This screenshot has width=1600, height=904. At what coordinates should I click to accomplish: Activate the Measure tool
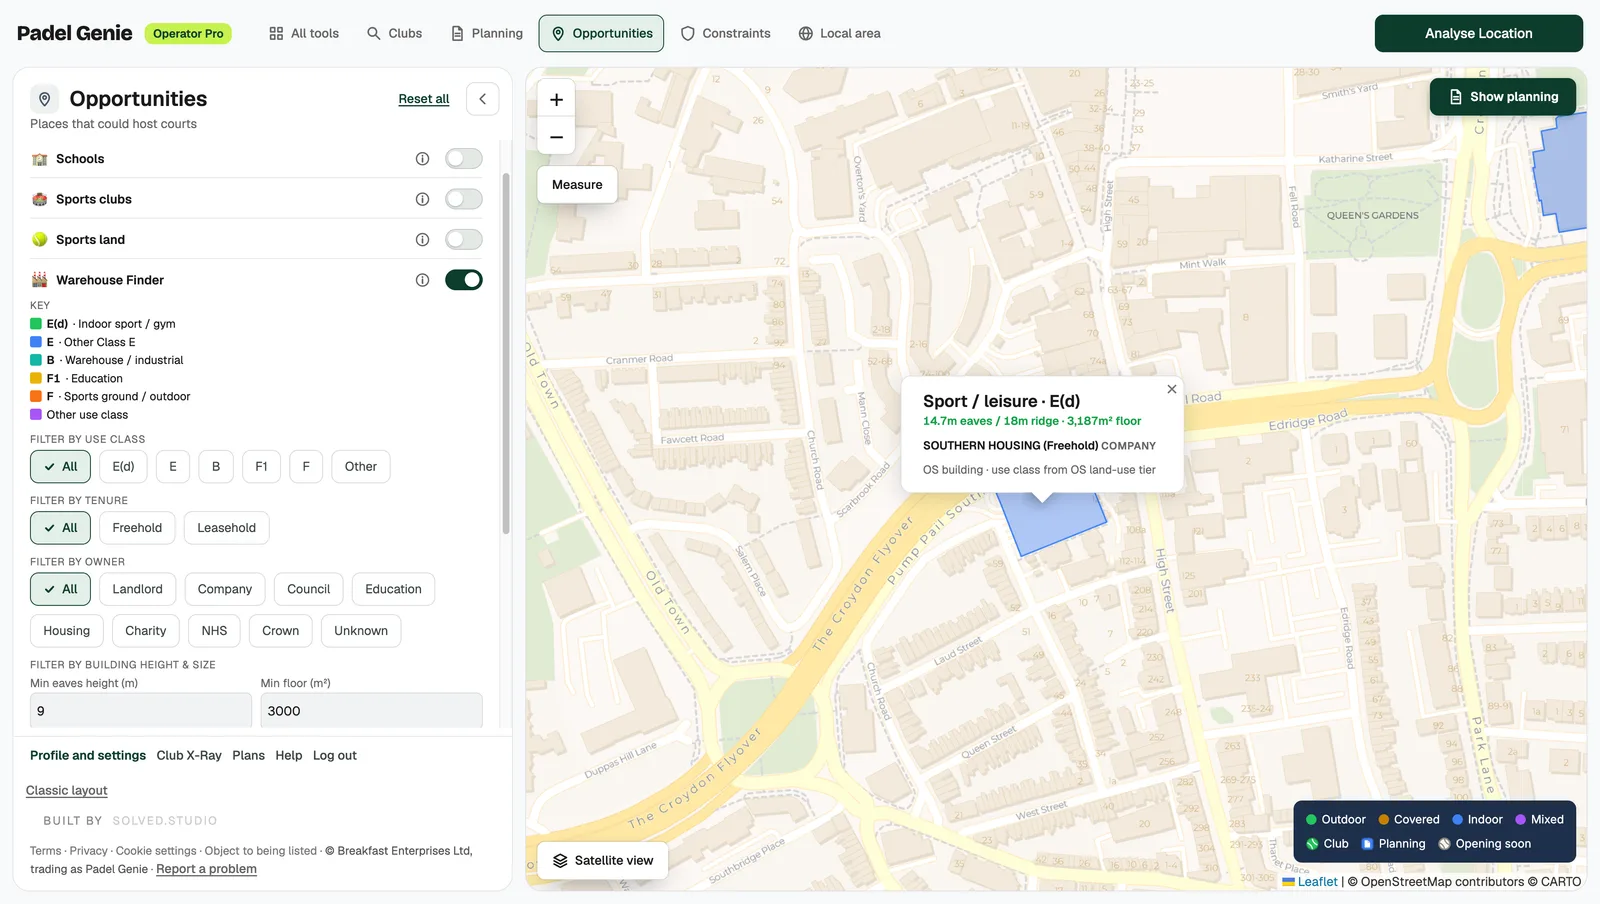click(577, 185)
